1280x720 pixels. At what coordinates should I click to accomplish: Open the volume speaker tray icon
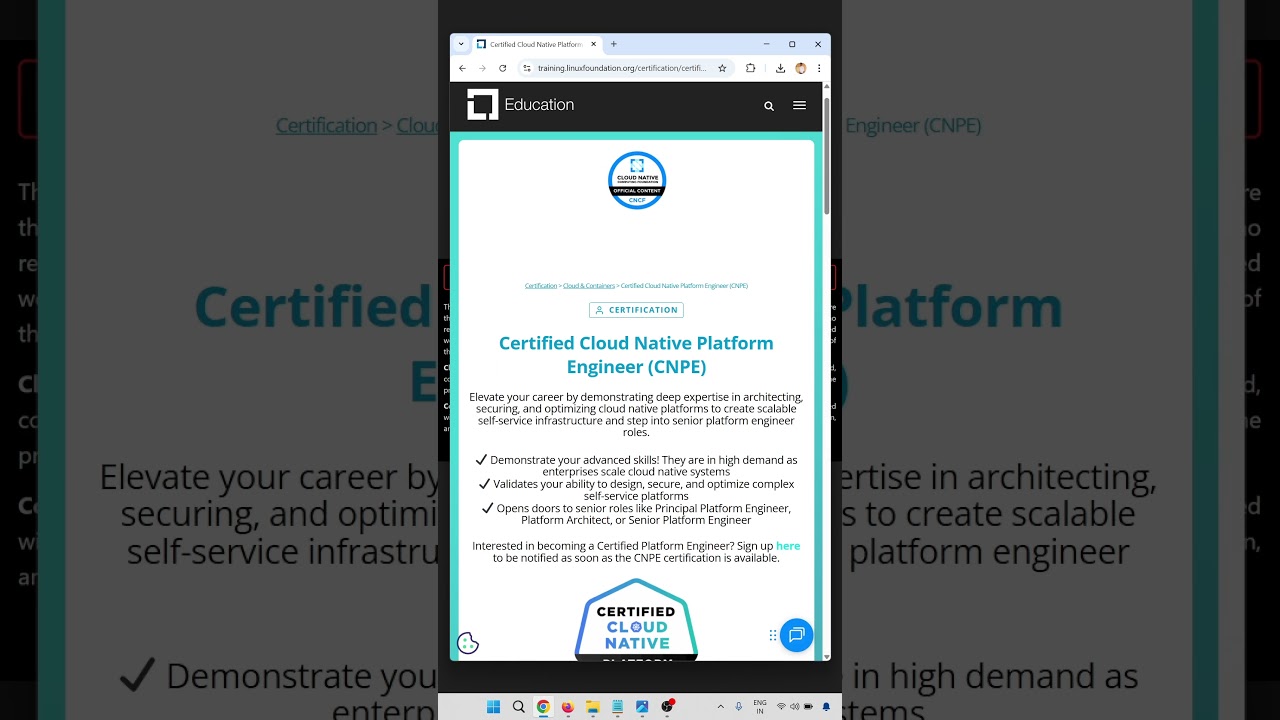coord(794,707)
